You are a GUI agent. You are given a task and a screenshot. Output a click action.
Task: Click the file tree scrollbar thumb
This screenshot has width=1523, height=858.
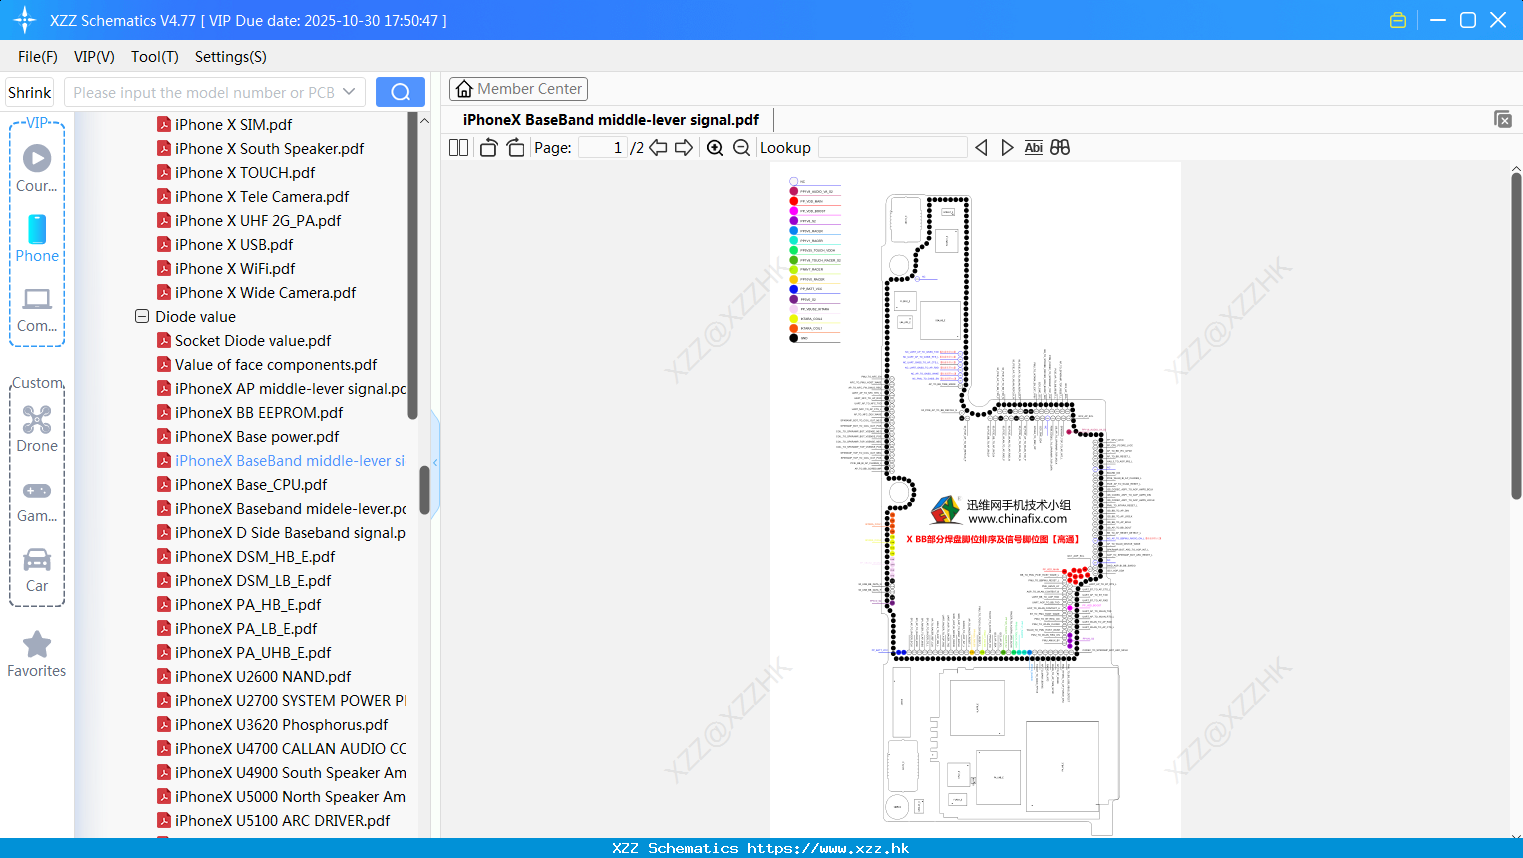(424, 490)
